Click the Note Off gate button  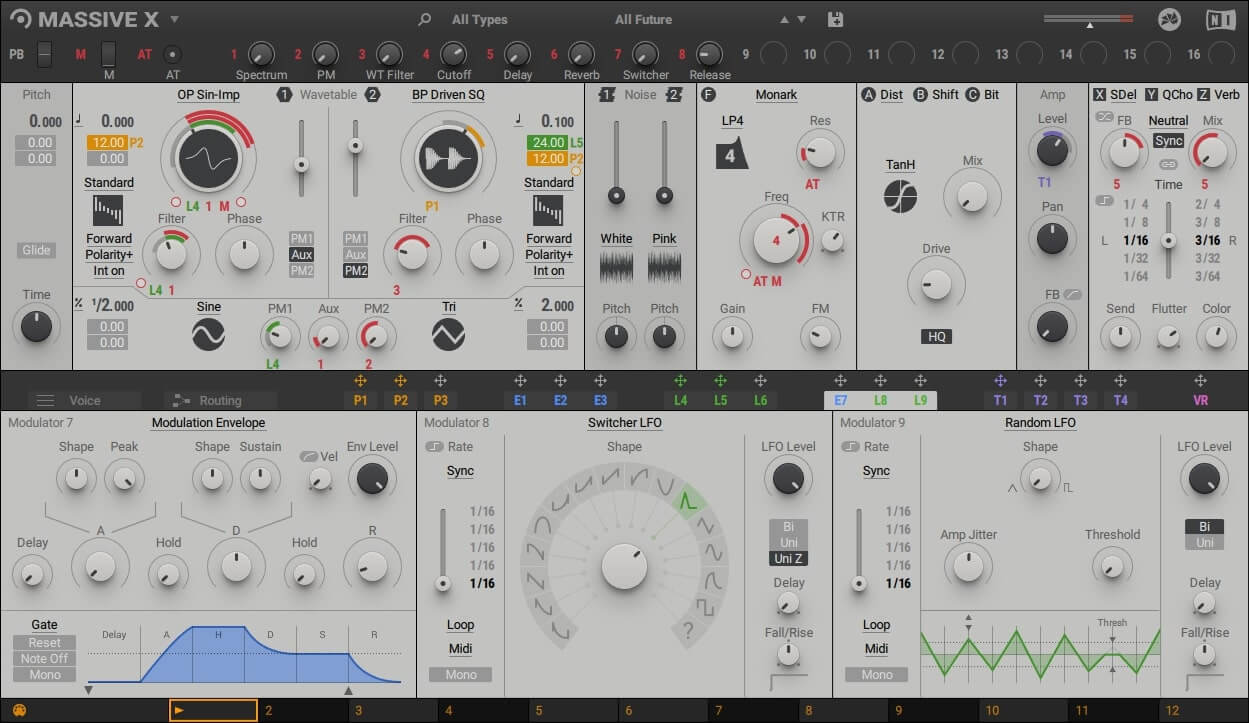(43, 658)
